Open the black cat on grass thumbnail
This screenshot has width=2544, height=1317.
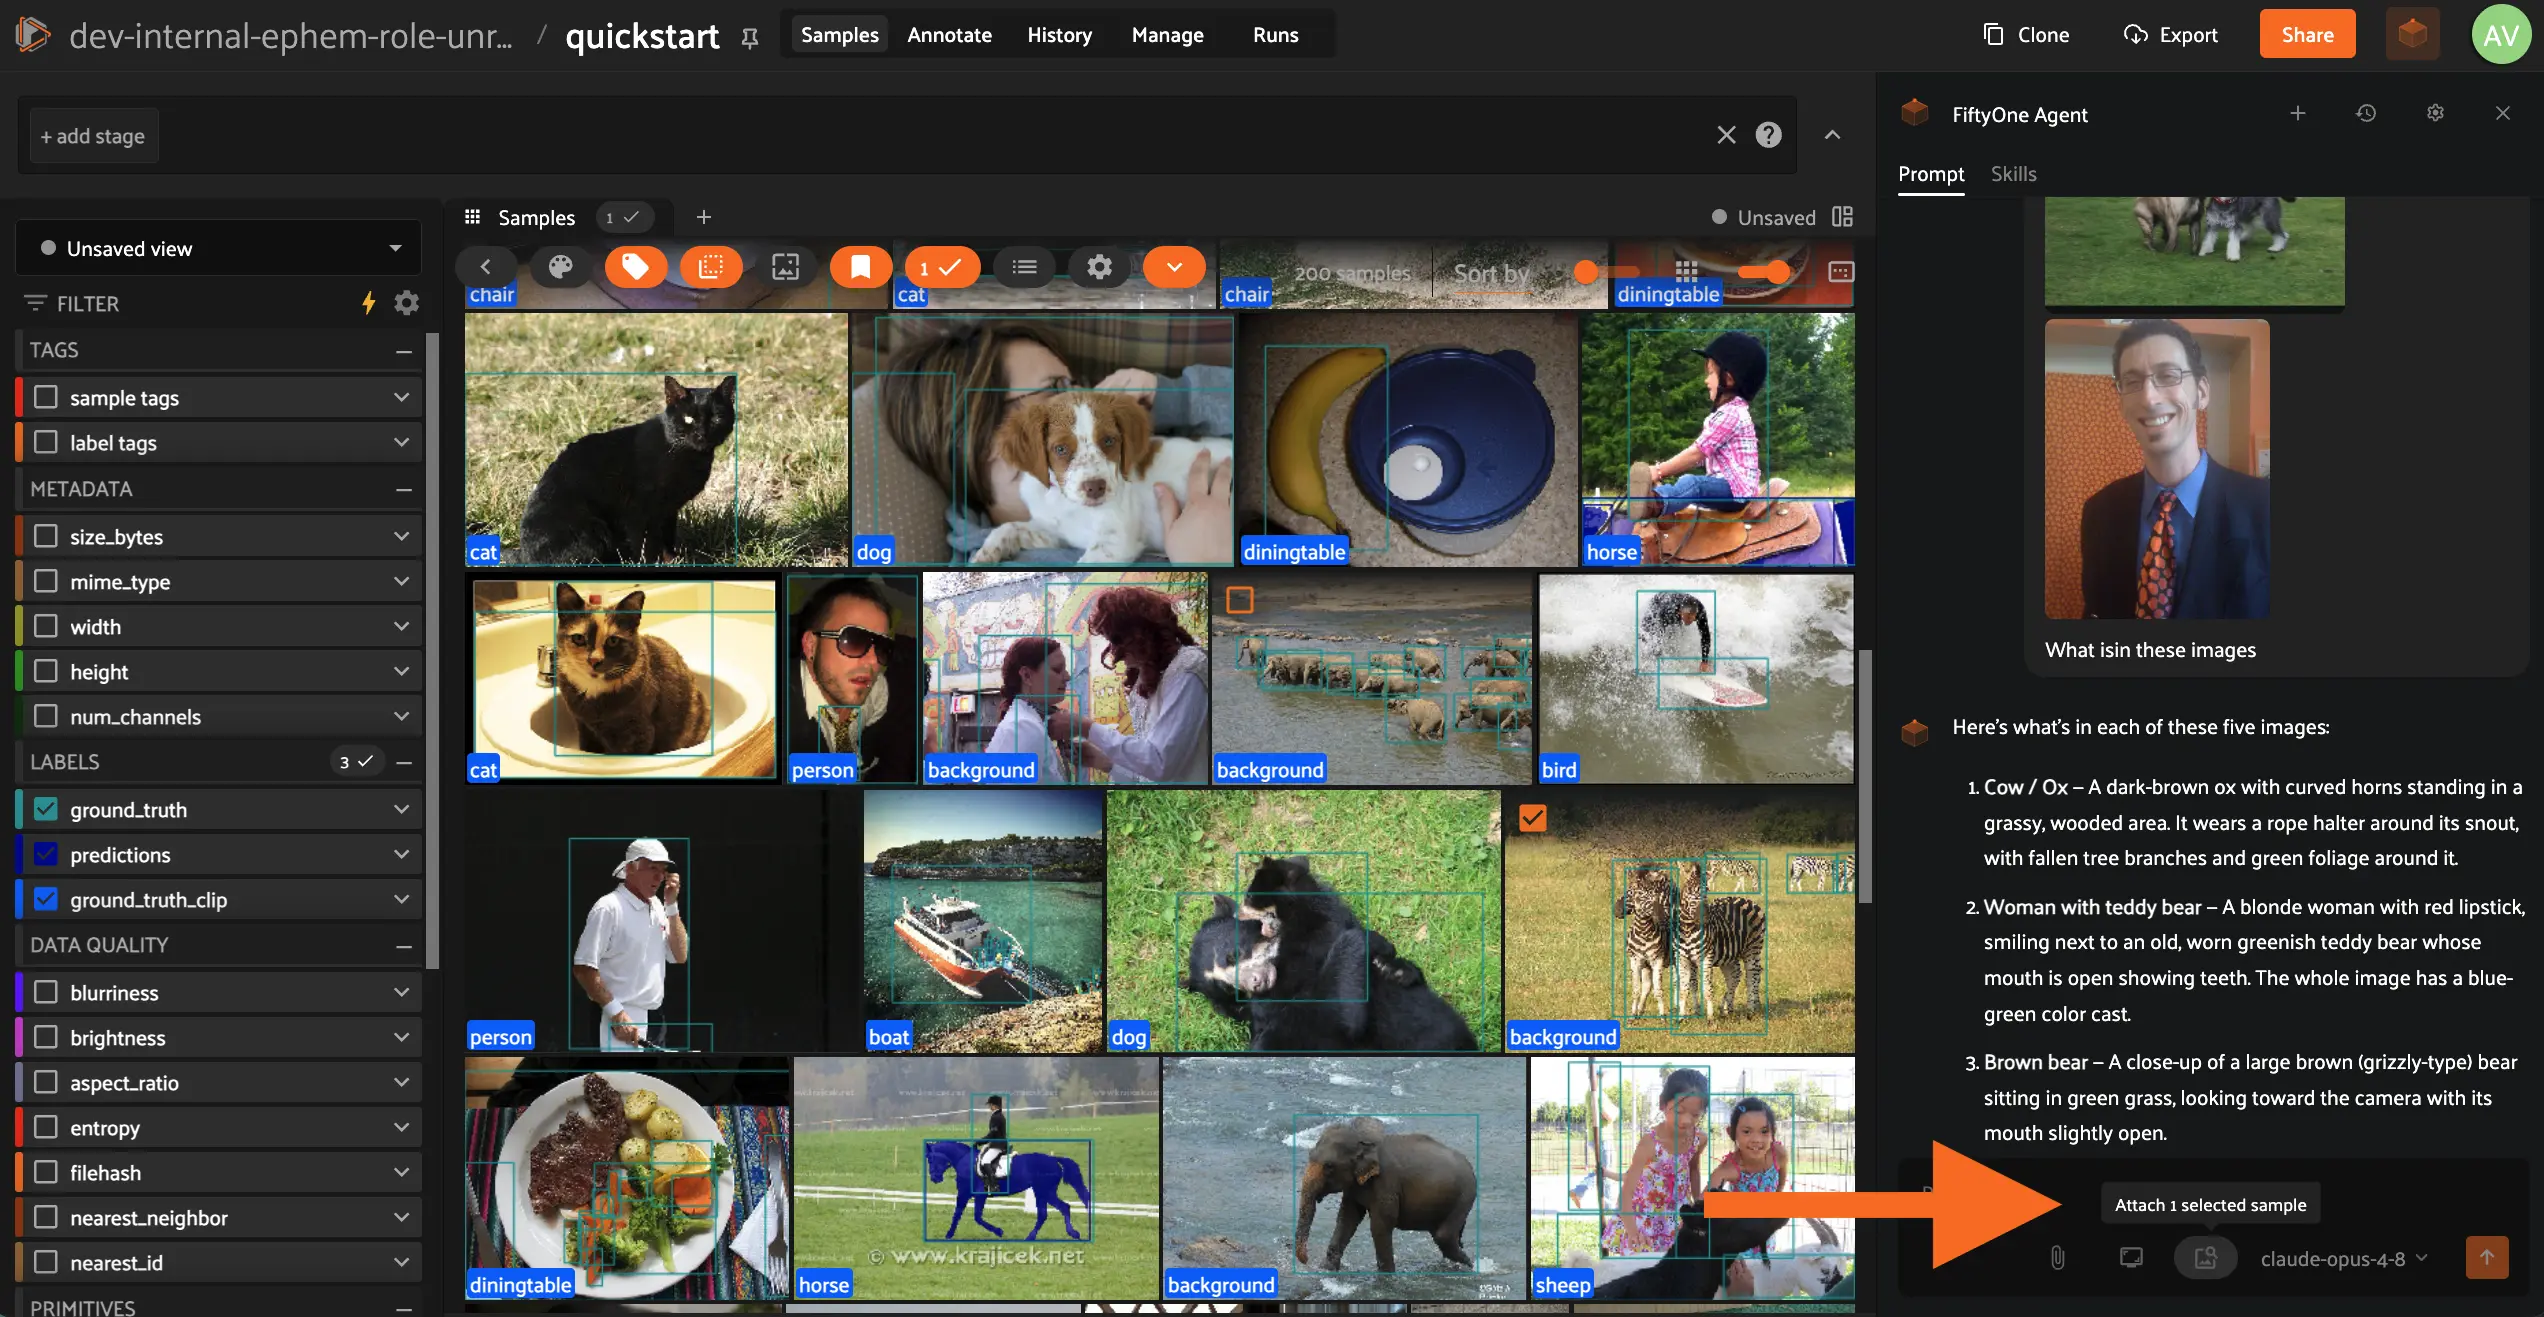pyautogui.click(x=656, y=439)
